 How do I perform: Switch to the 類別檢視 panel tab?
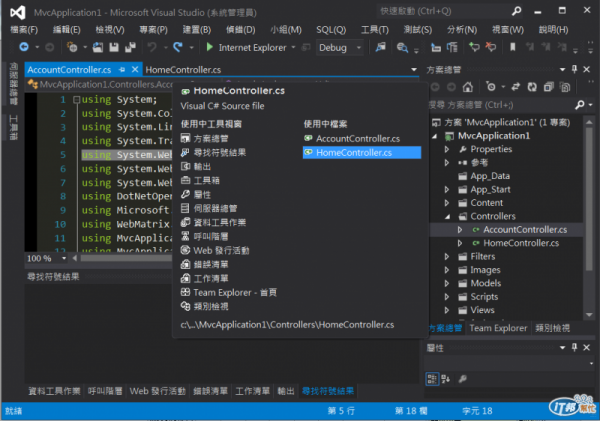pyautogui.click(x=553, y=328)
